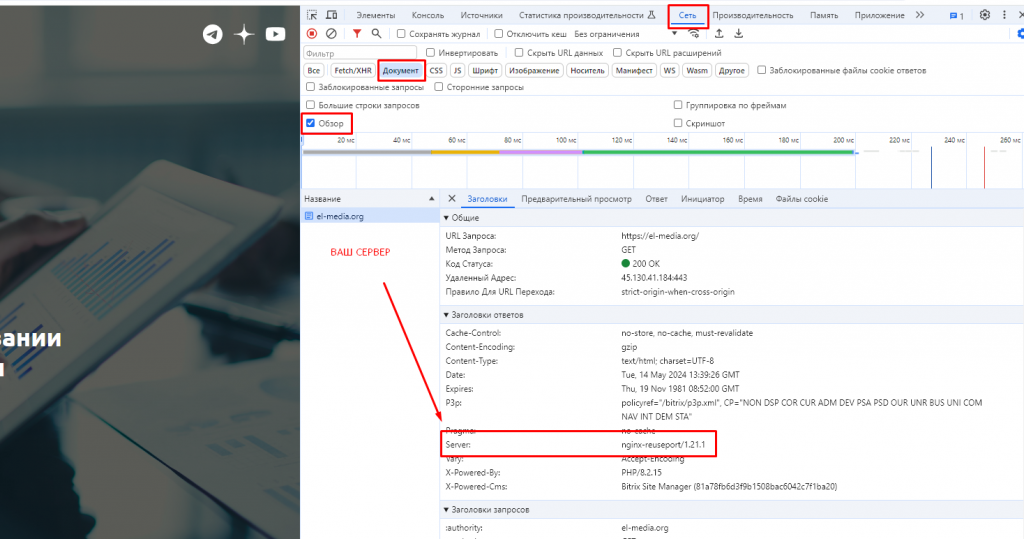This screenshot has height=539, width=1024.
Task: Filter requests by Шрифт
Action: coord(485,71)
